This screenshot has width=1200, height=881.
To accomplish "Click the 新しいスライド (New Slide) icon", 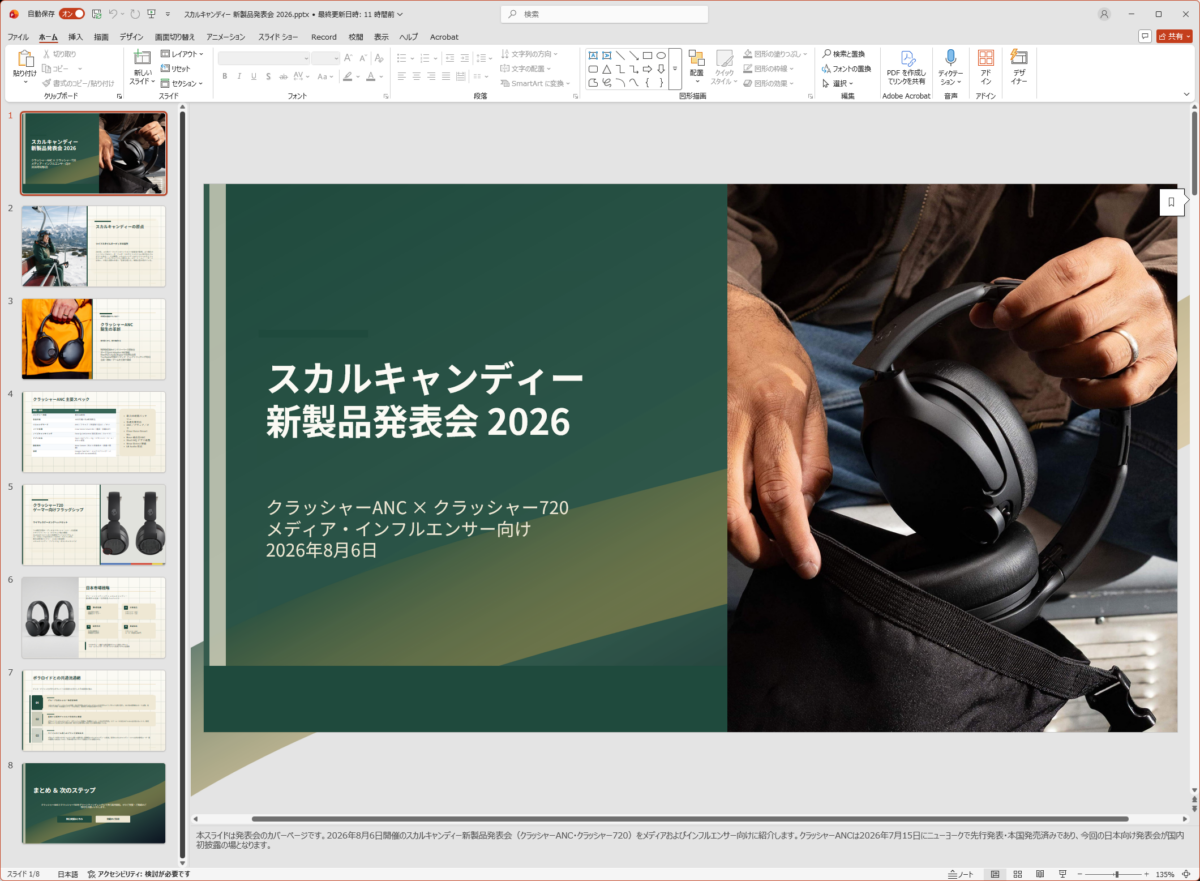I will (x=142, y=58).
